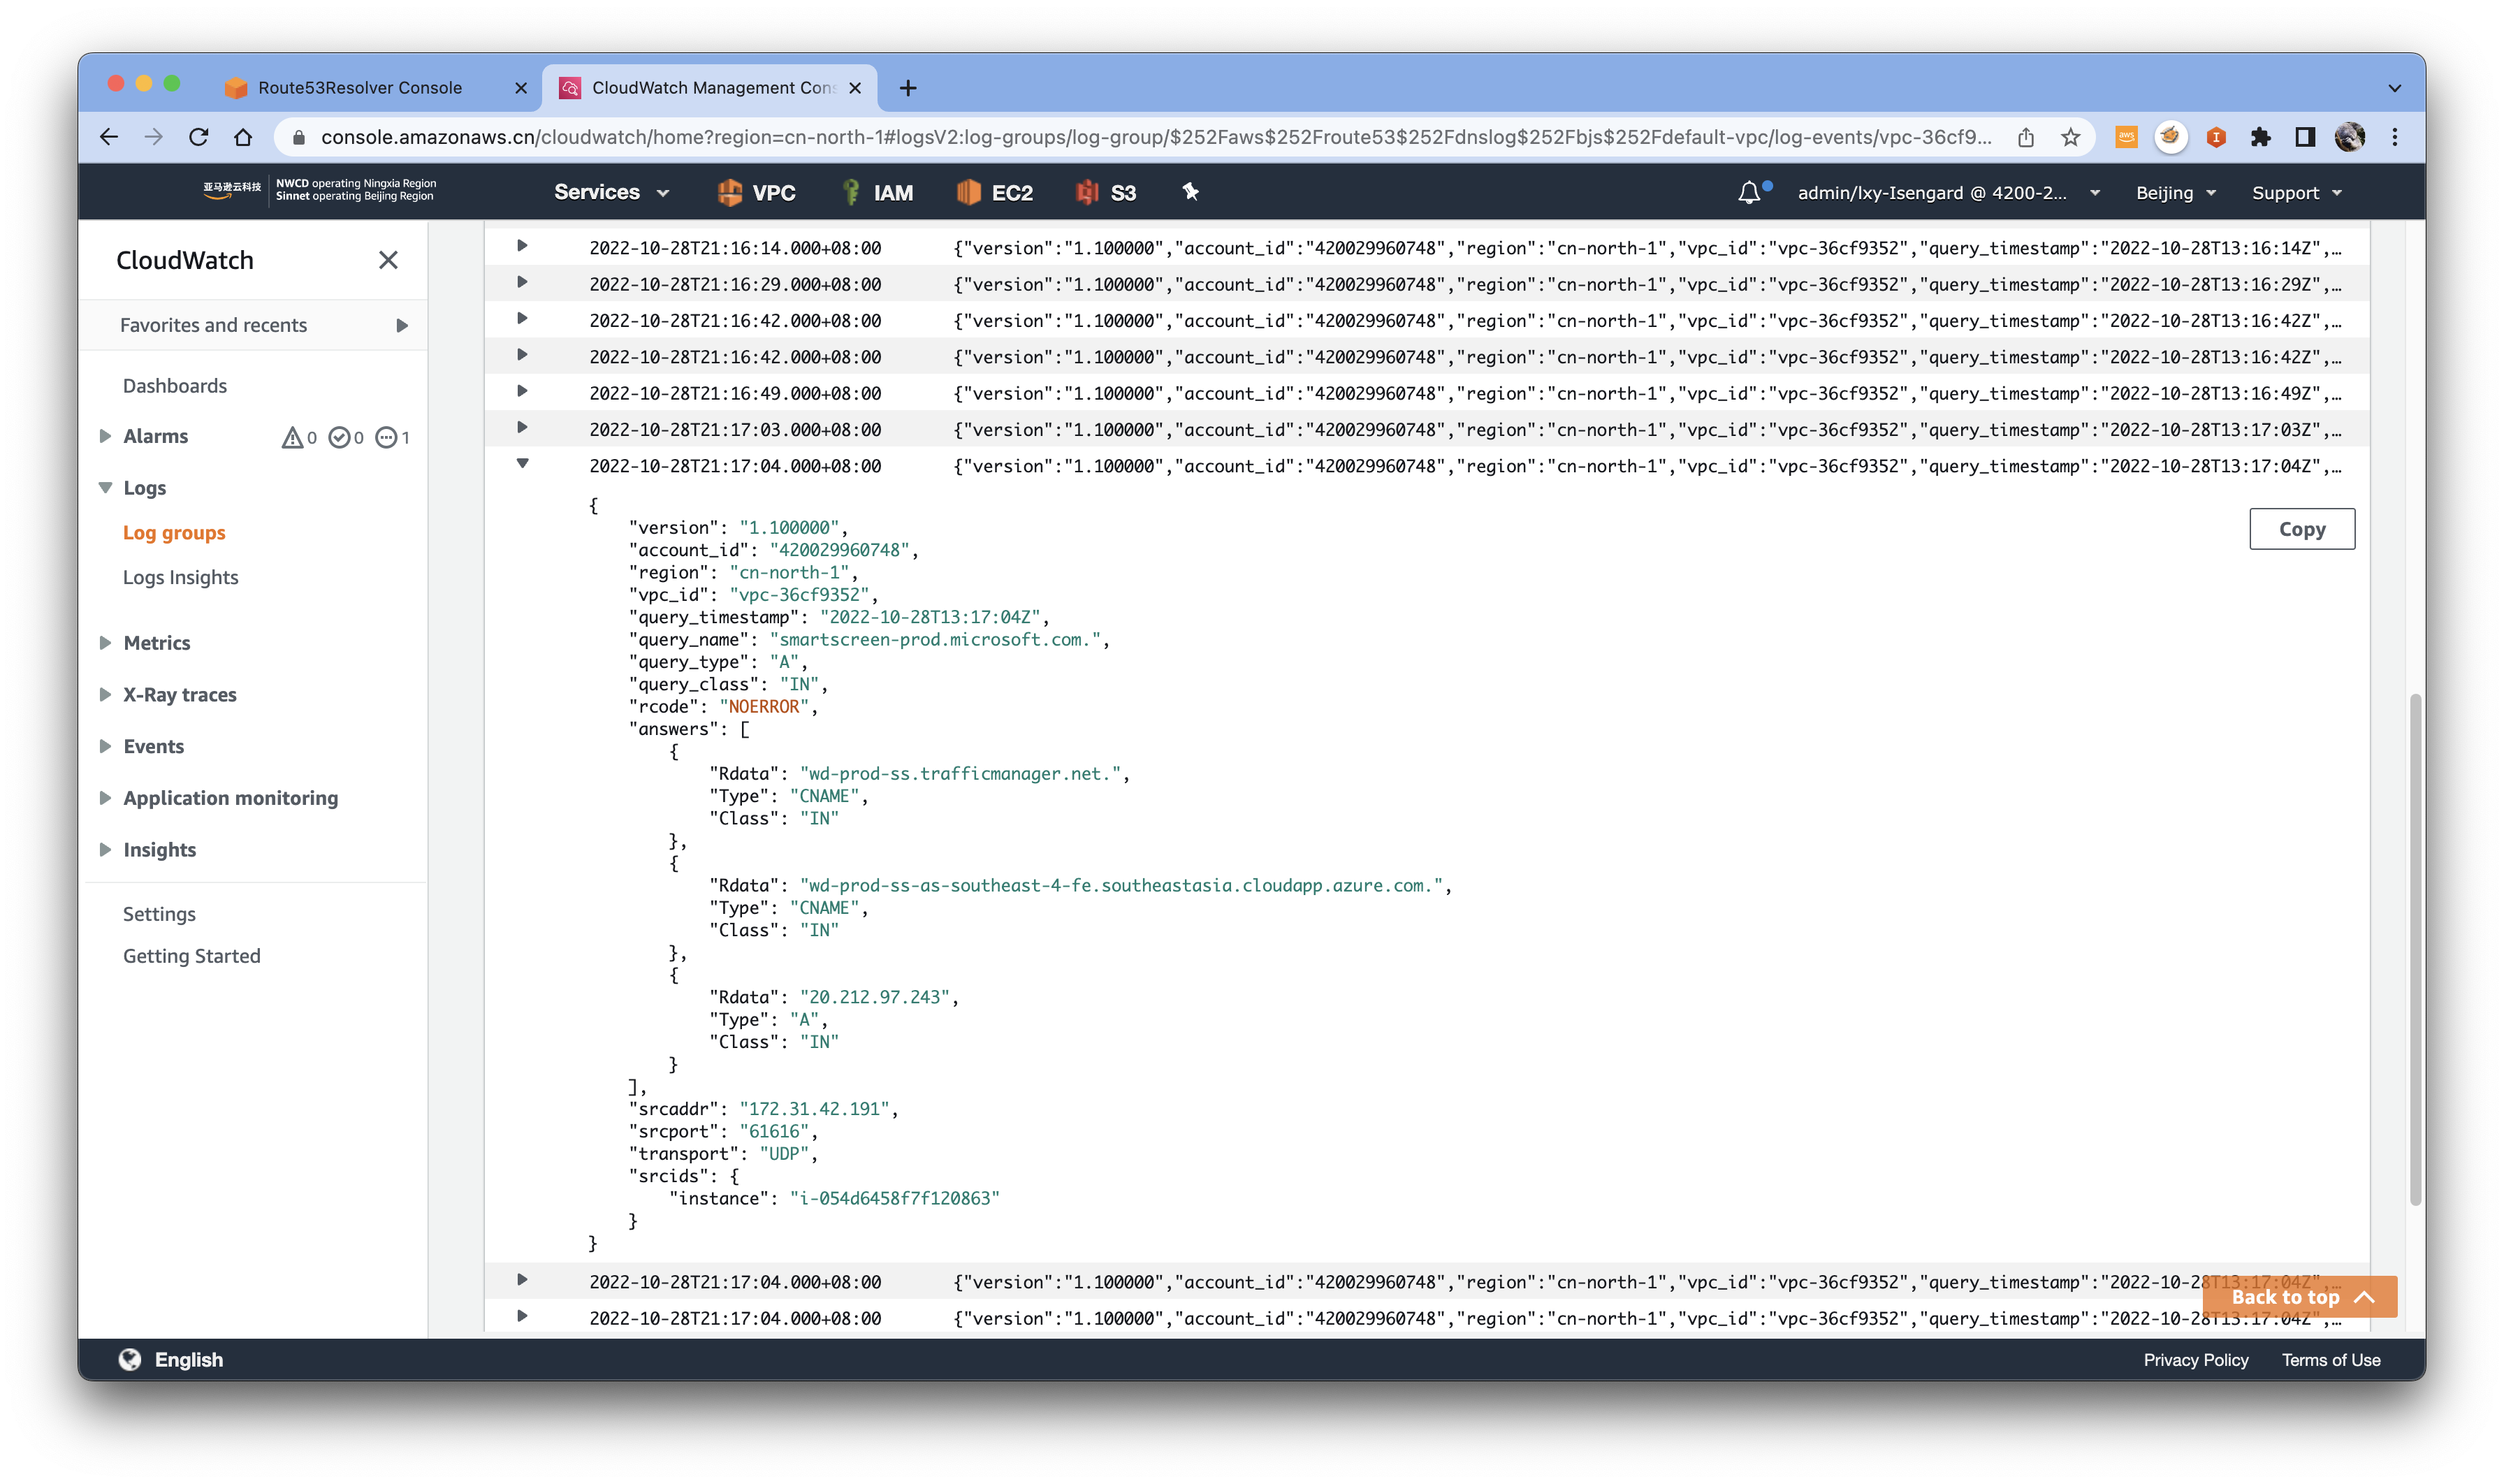Viewport: 2504px width, 1484px height.
Task: Open the Chrome profile avatar
Action: (x=2350, y=137)
